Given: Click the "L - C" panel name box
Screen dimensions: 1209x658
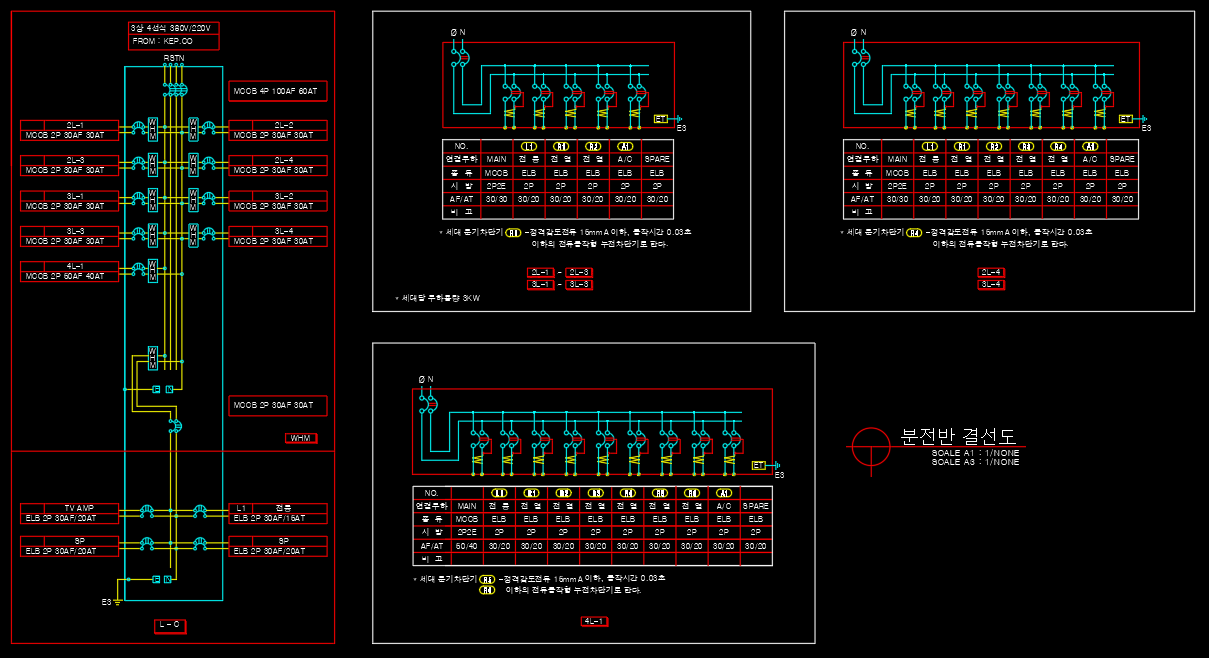Looking at the screenshot, I should click(x=170, y=626).
